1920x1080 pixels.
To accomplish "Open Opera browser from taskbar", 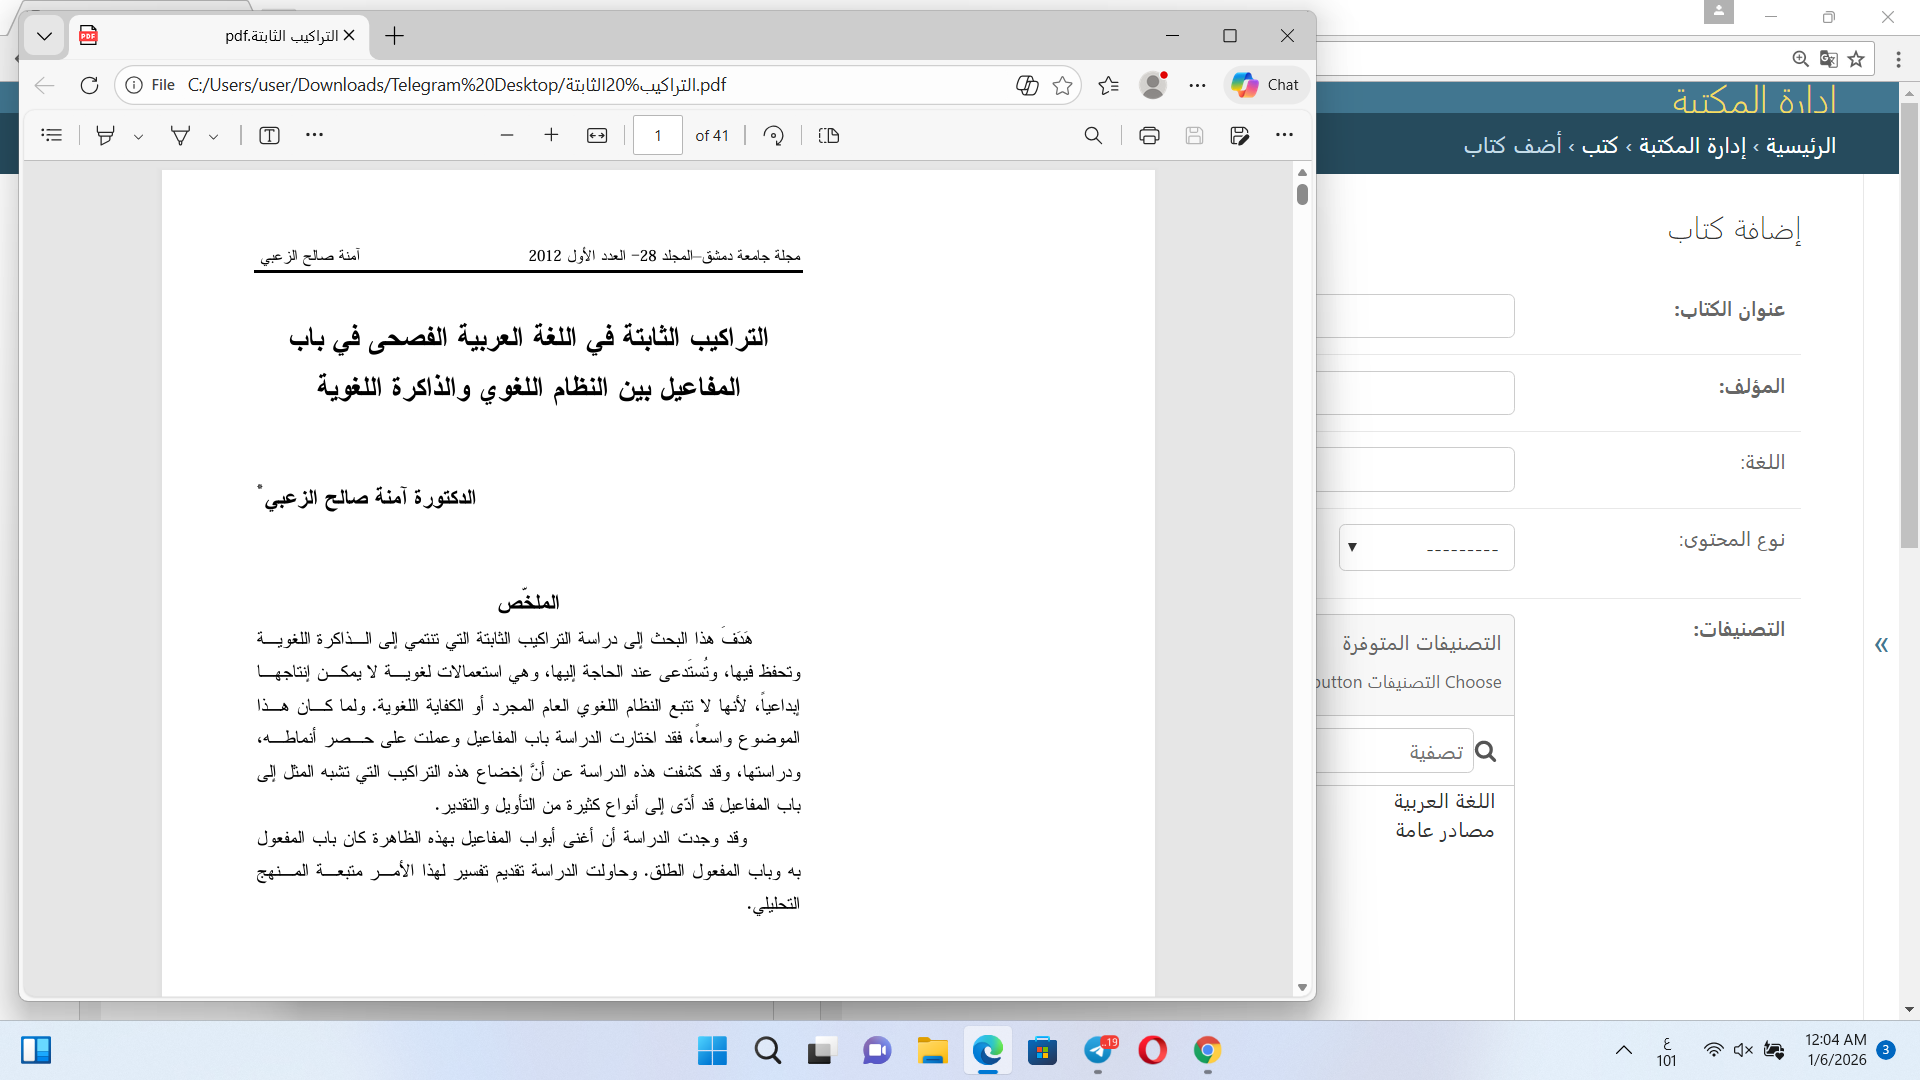I will (1152, 1051).
